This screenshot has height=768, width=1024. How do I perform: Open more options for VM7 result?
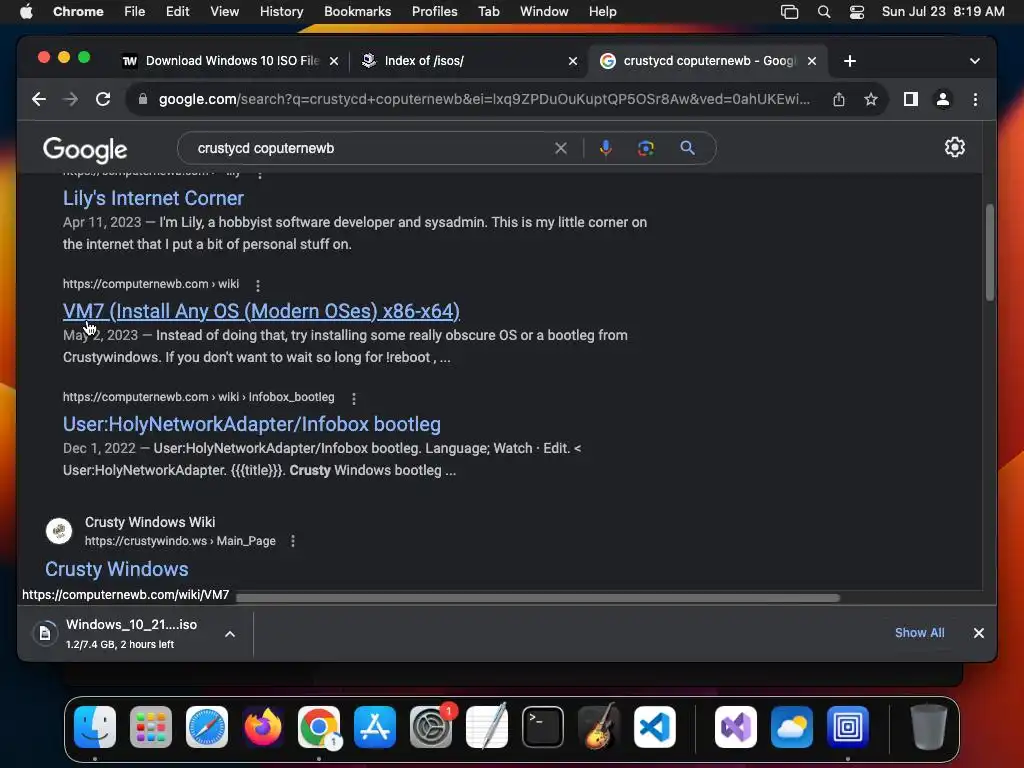point(258,285)
